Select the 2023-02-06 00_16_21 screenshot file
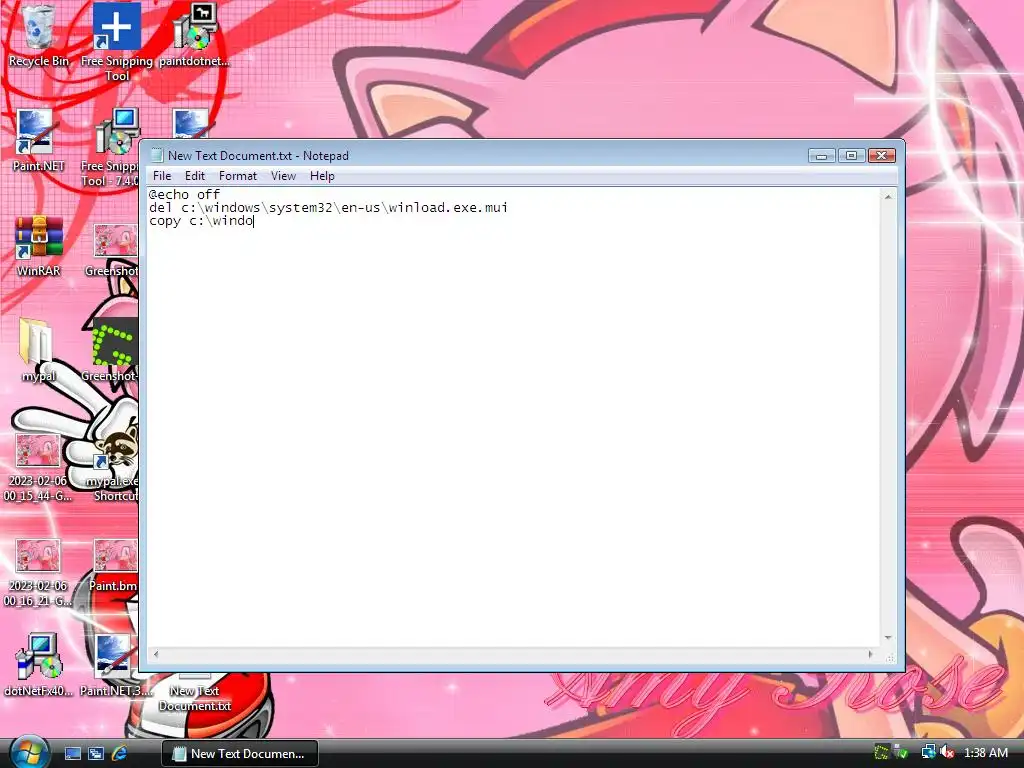The height and width of the screenshot is (768, 1024). (37, 573)
